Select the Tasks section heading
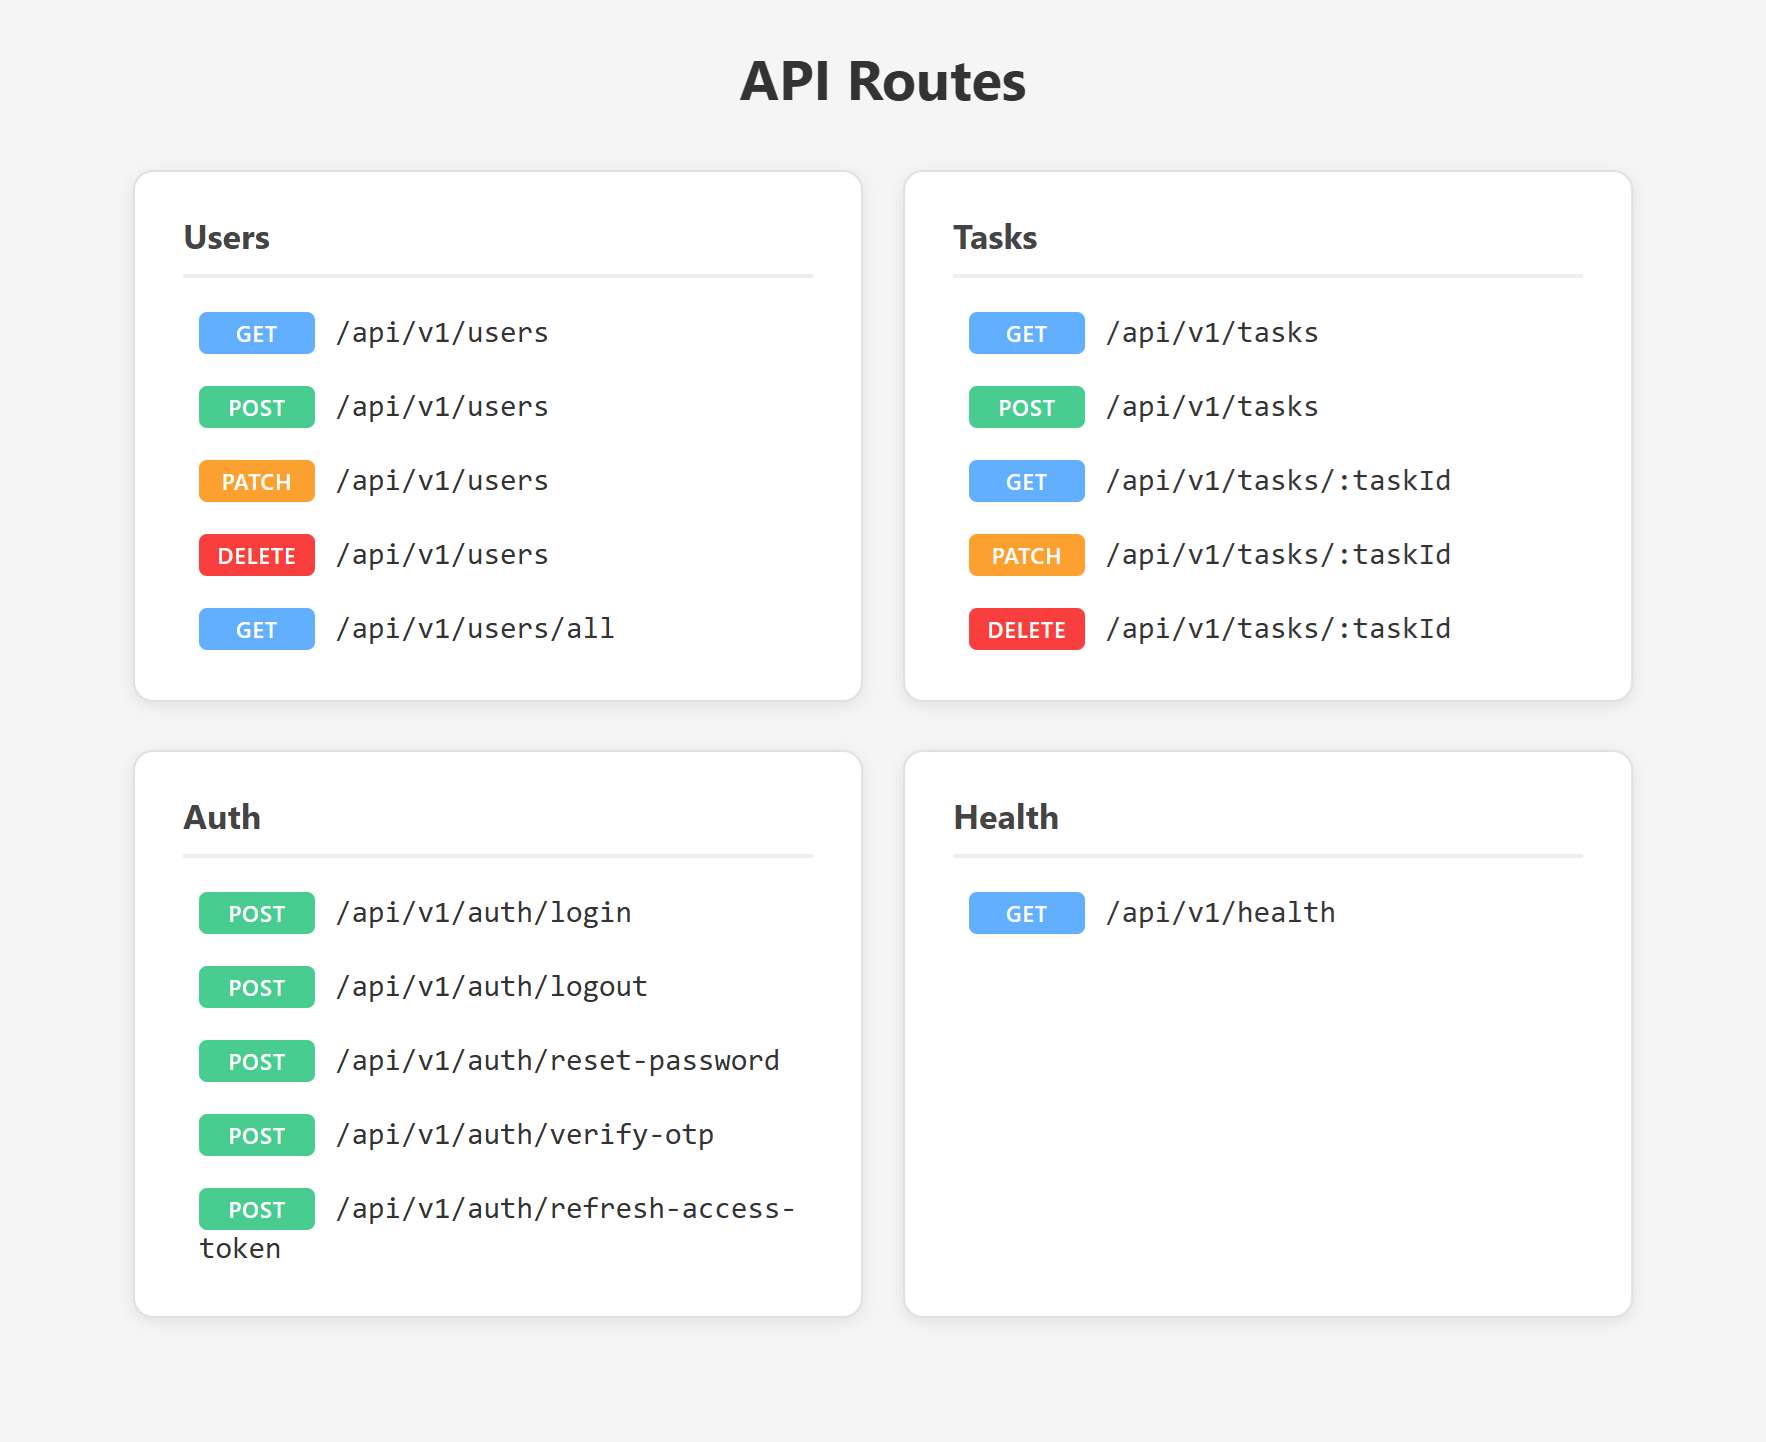The width and height of the screenshot is (1766, 1442). pyautogui.click(x=995, y=237)
